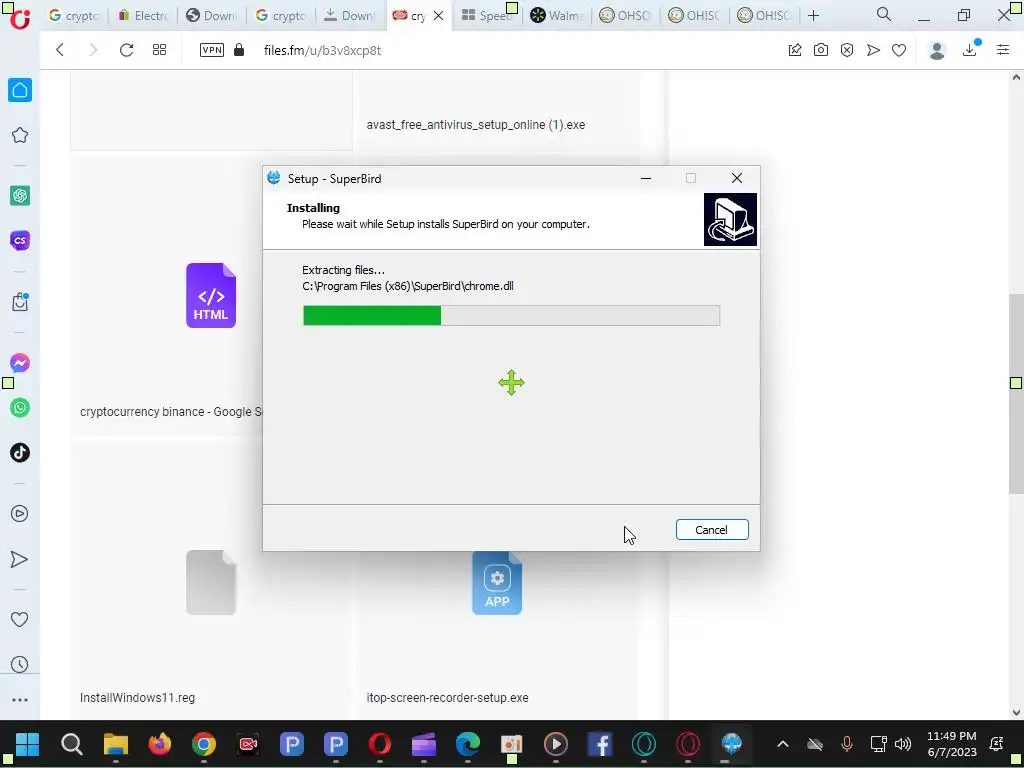Click the purple HTML file thumbnail
The height and width of the screenshot is (768, 1024).
tap(211, 295)
